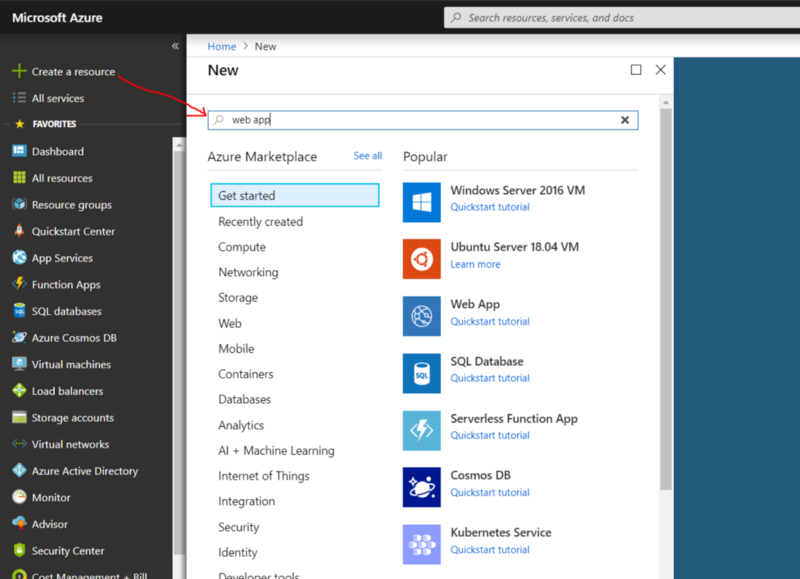Open Quickstart tutorial under Kubernetes Service
800x579 pixels.
(x=490, y=549)
